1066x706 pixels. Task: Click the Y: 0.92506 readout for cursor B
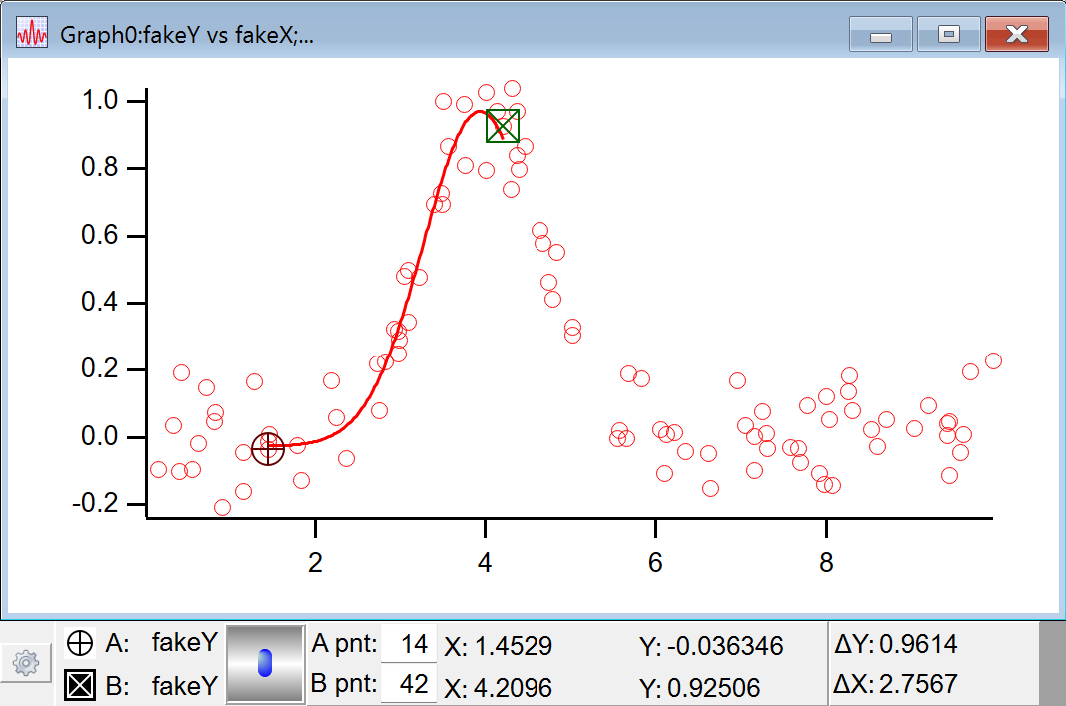coord(699,688)
